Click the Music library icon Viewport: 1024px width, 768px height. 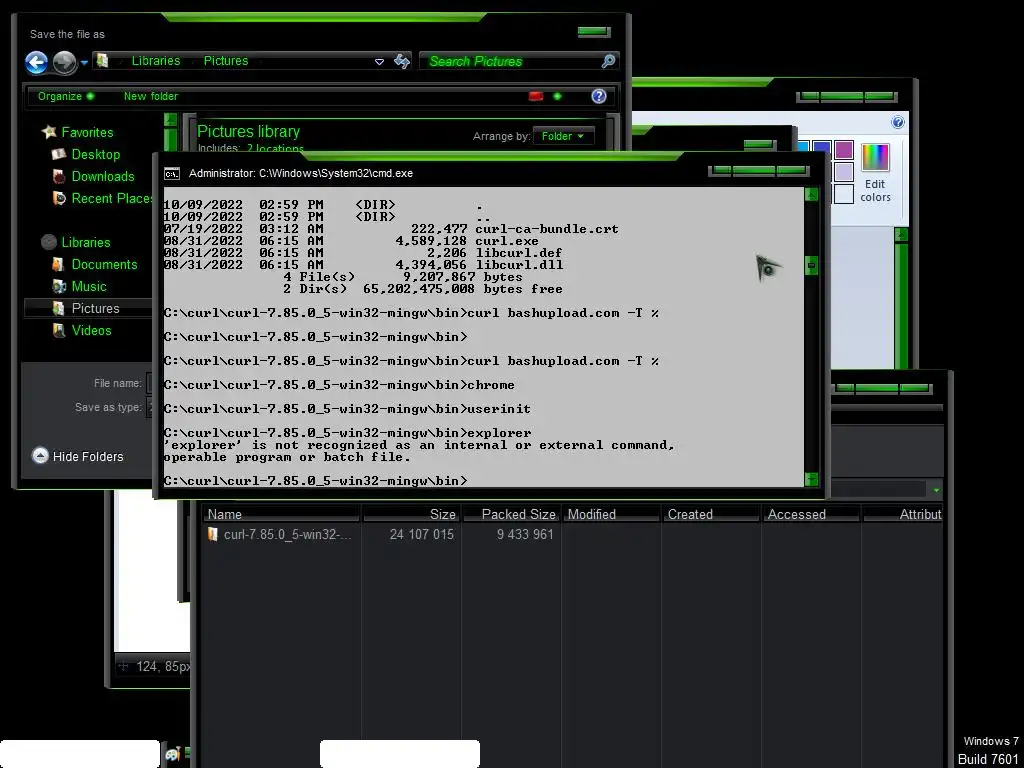click(59, 286)
